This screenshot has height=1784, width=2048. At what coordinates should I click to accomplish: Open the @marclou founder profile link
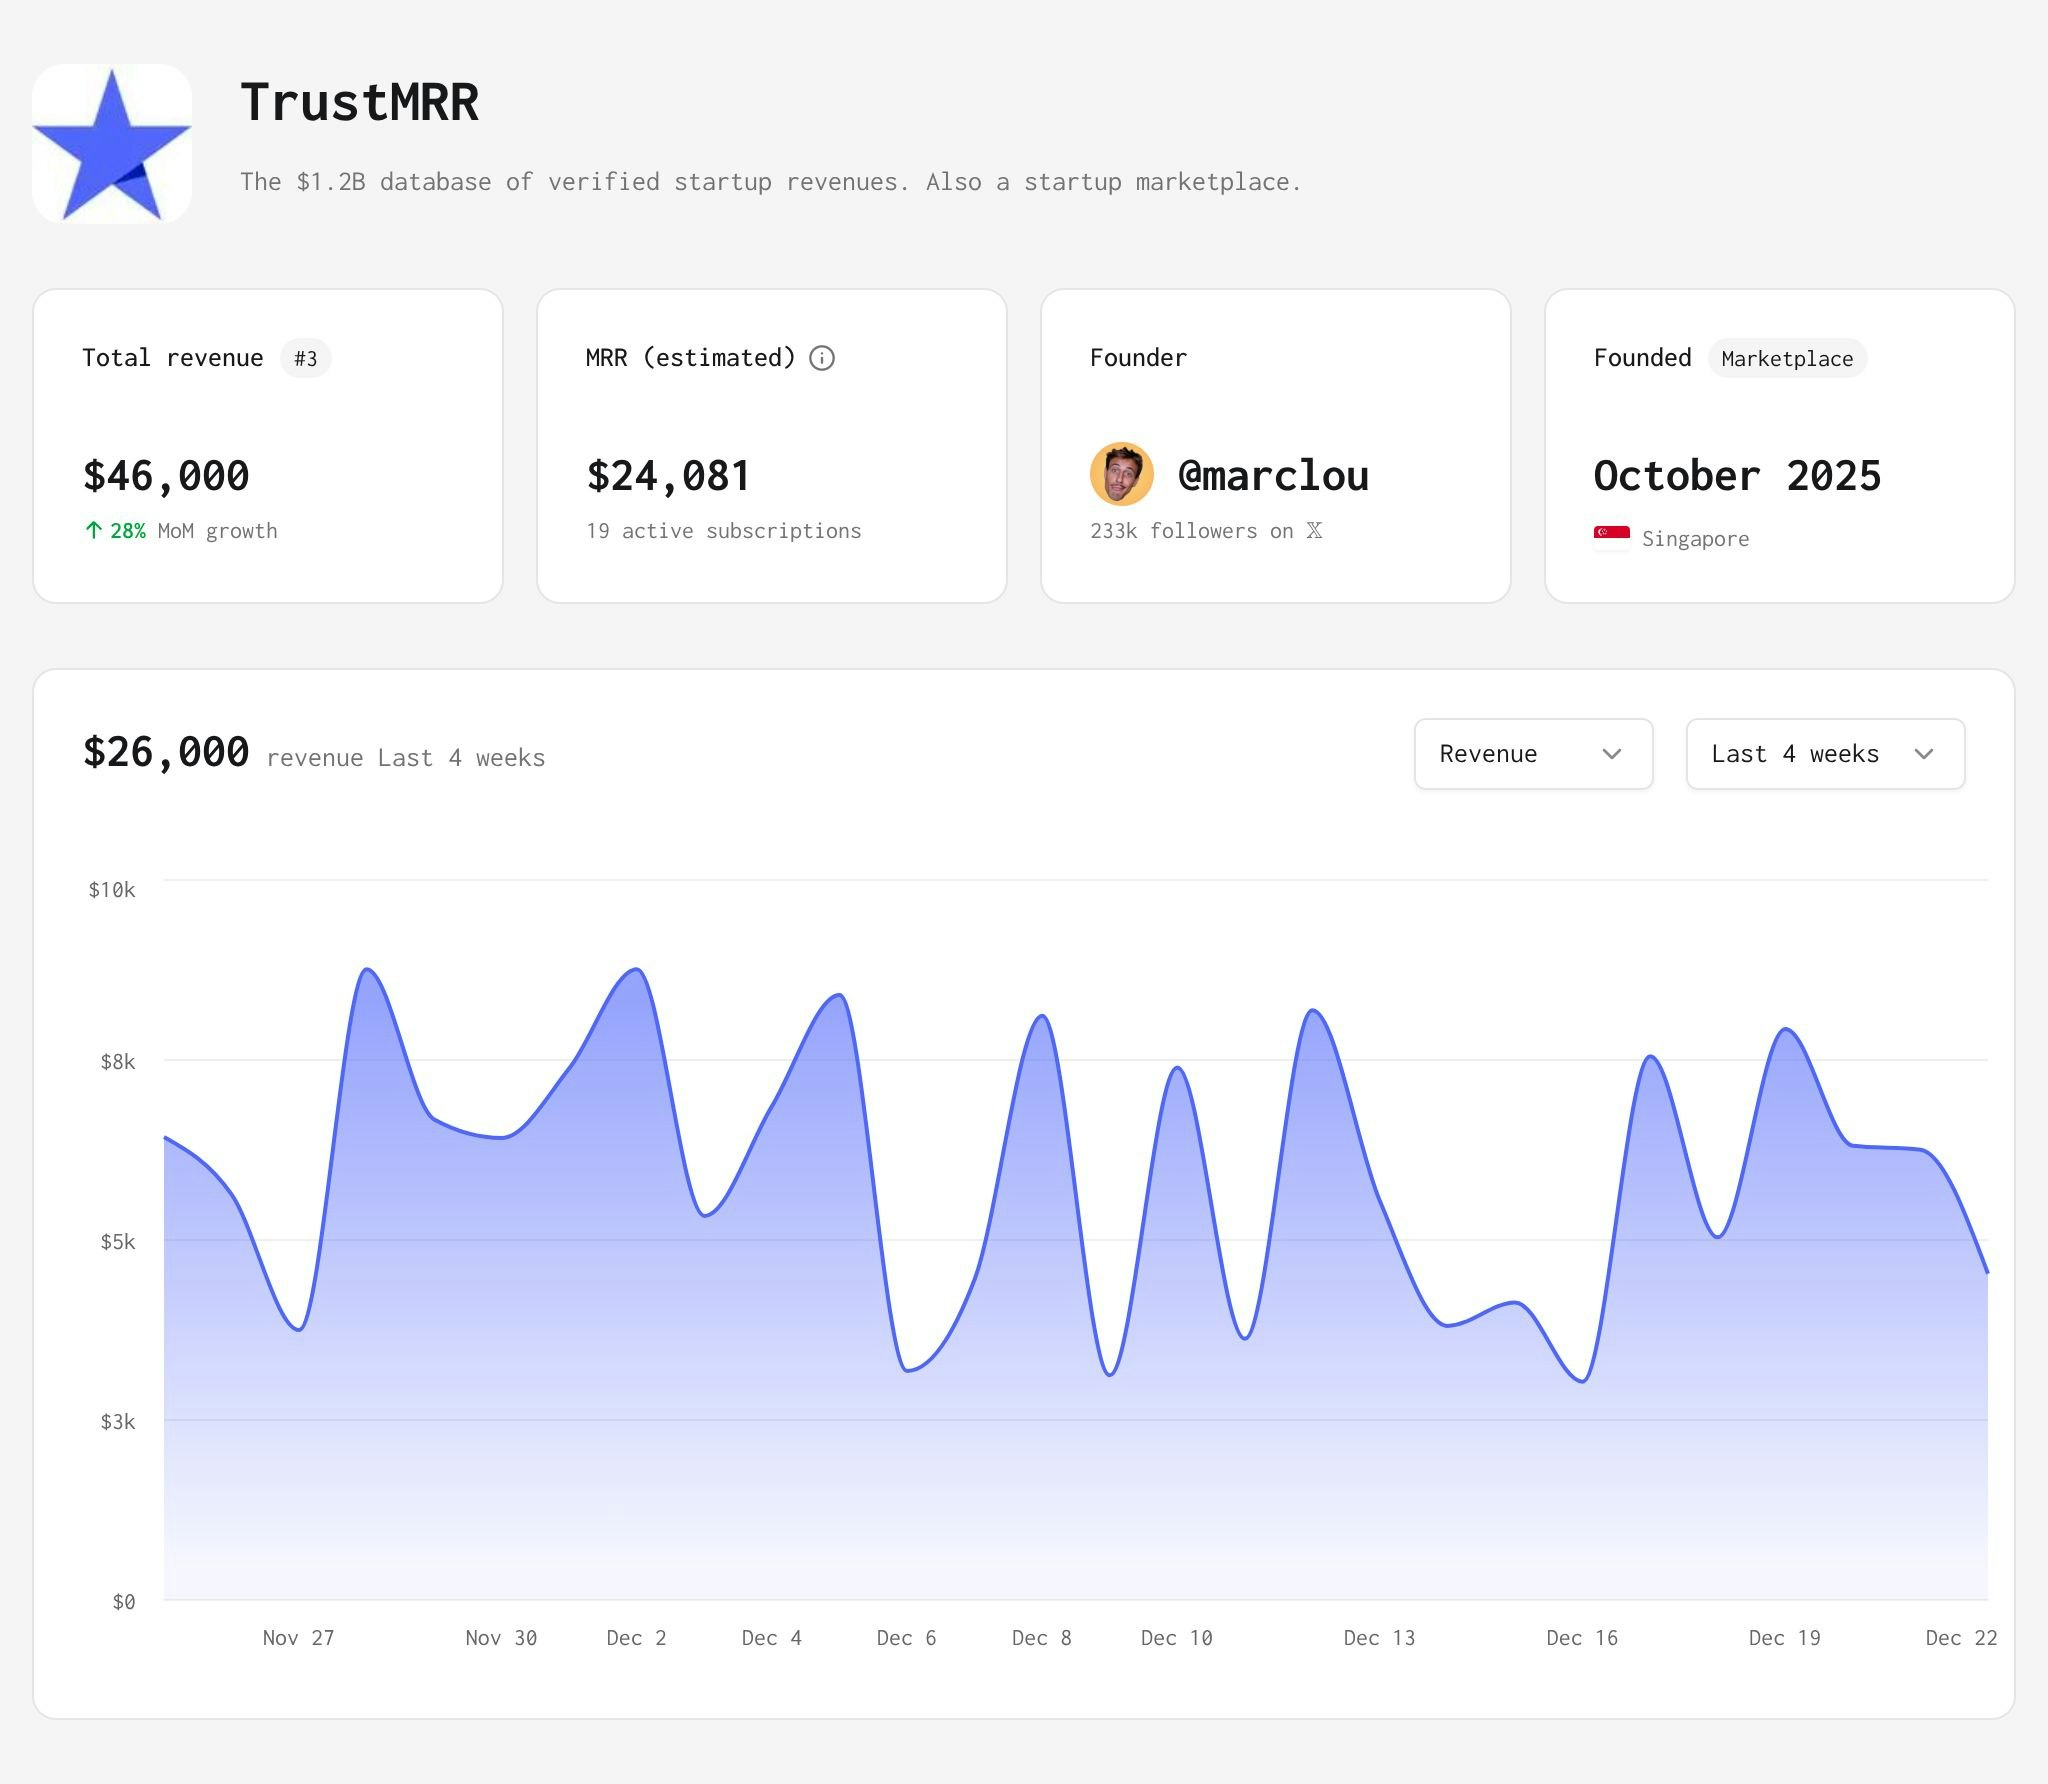[1273, 476]
